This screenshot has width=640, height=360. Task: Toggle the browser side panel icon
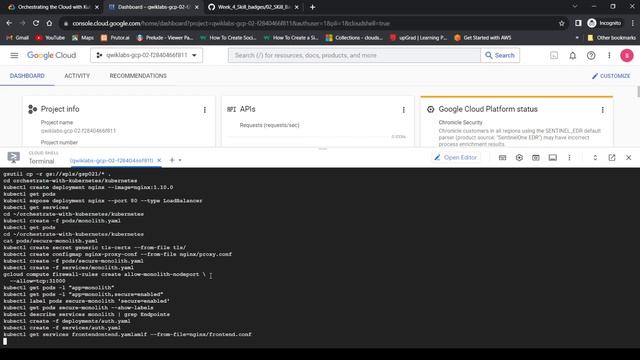(x=578, y=23)
